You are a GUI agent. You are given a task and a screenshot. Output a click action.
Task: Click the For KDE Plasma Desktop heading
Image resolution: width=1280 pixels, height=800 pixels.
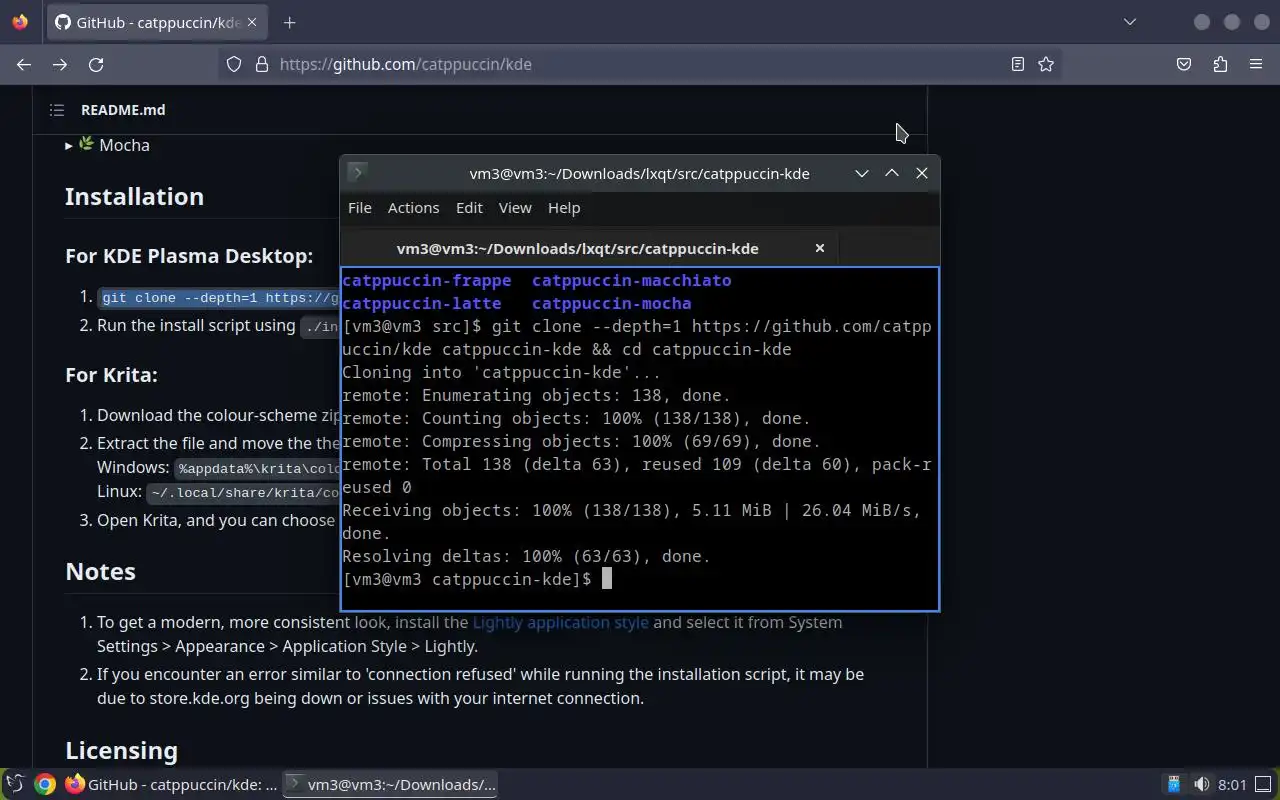189,256
